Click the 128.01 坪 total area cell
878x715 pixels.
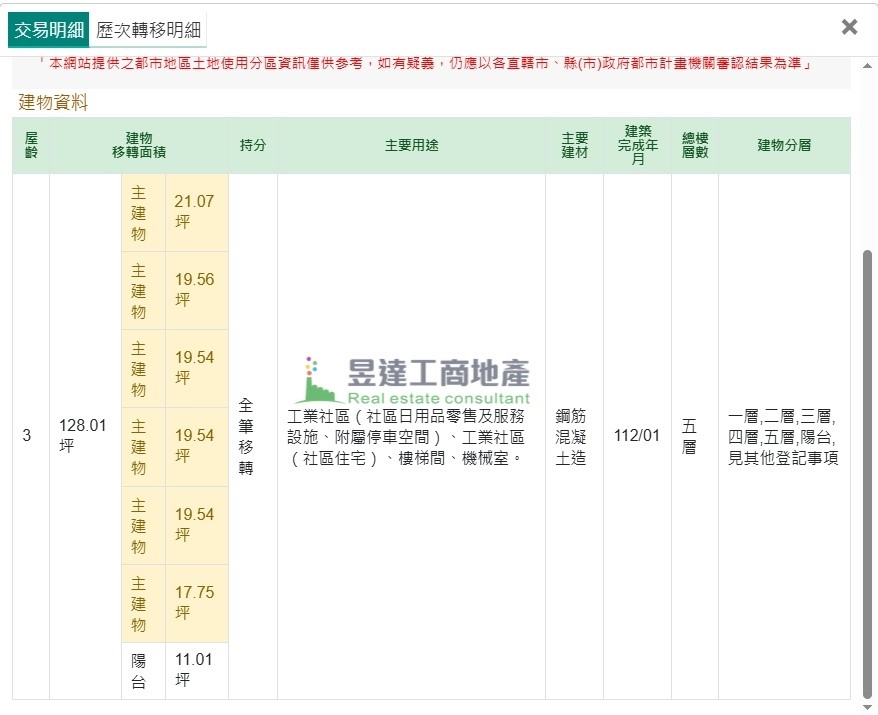click(x=83, y=435)
